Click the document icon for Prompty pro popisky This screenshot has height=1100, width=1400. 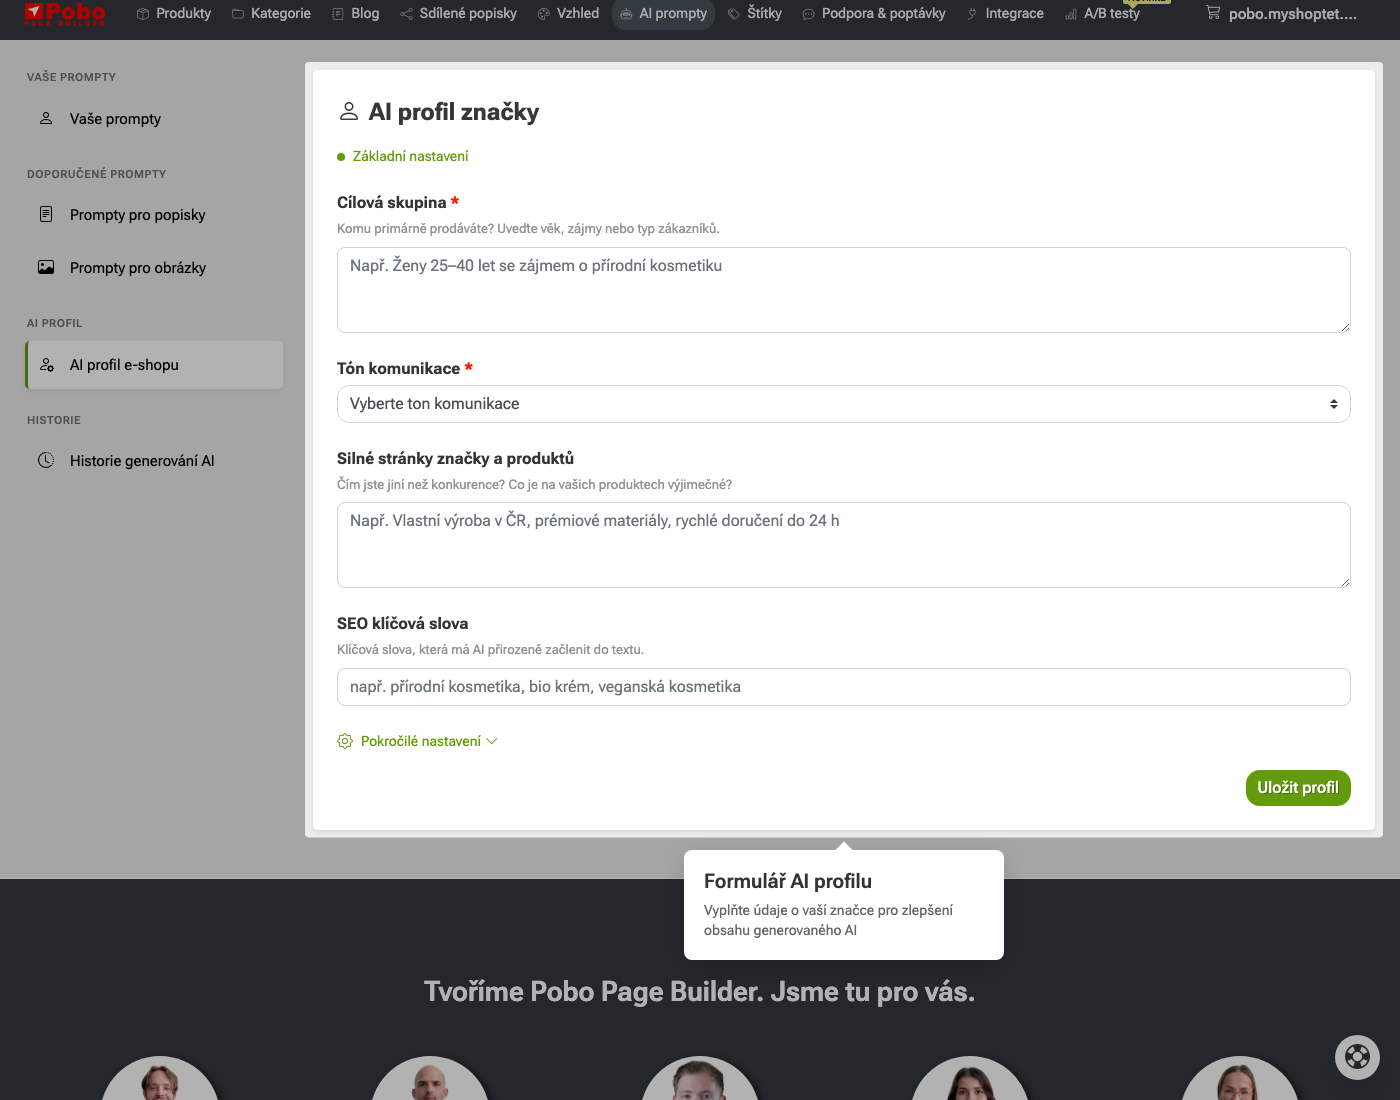[x=46, y=215]
